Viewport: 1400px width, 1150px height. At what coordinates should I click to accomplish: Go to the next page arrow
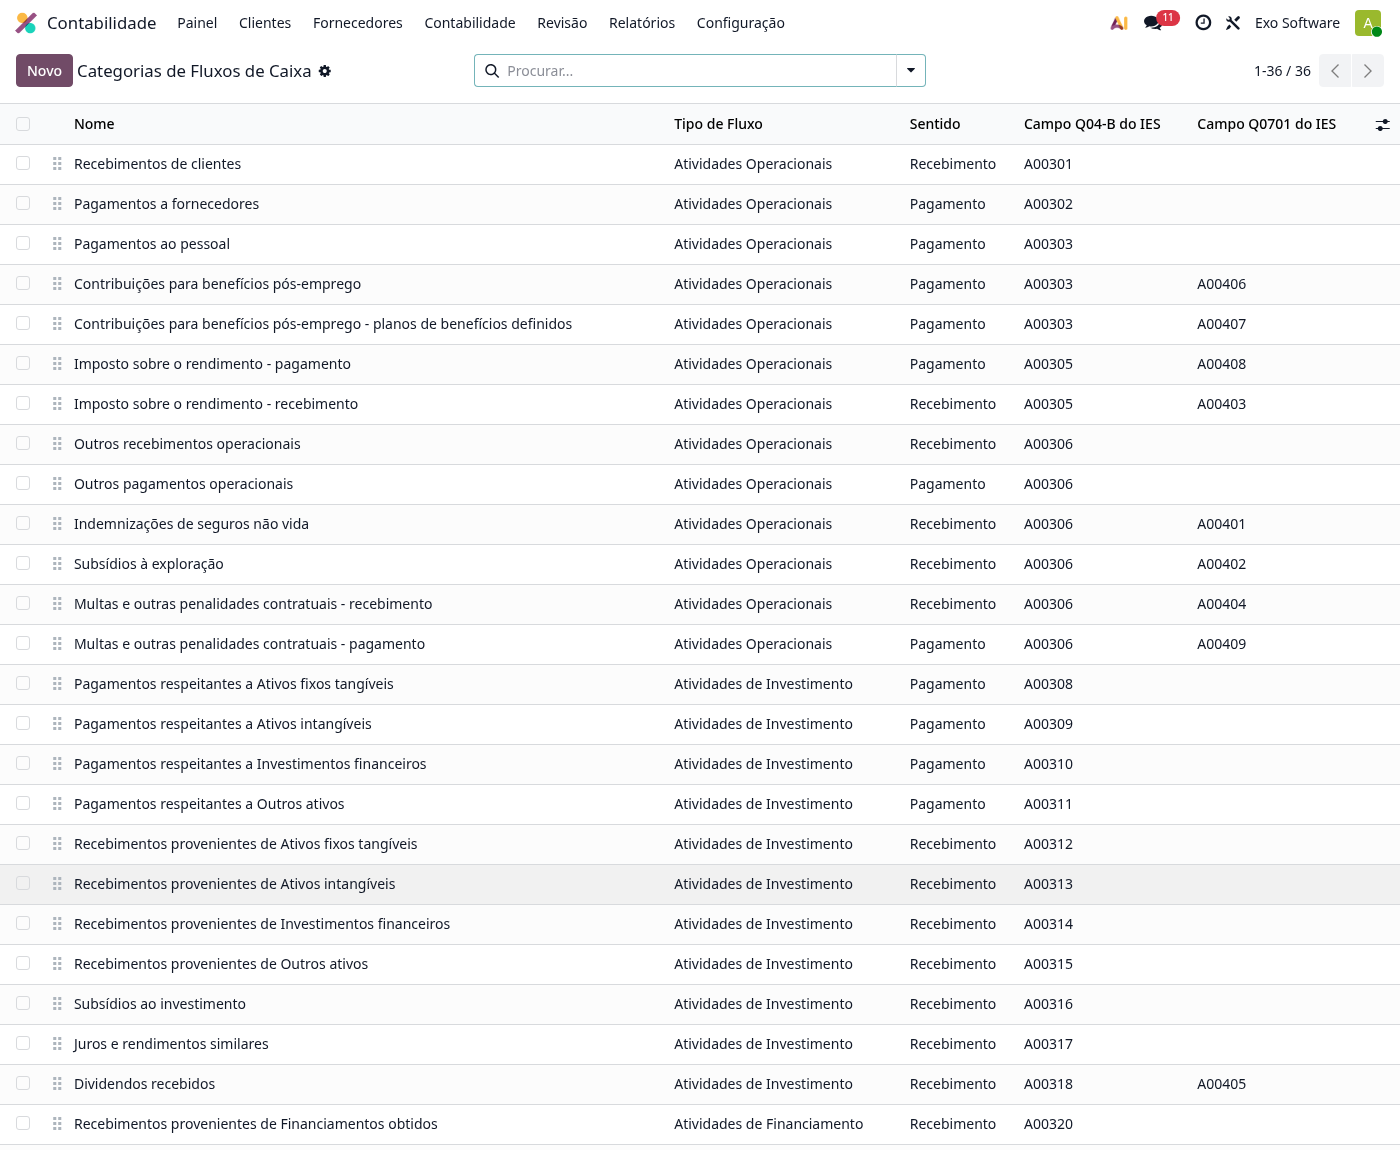(1368, 71)
